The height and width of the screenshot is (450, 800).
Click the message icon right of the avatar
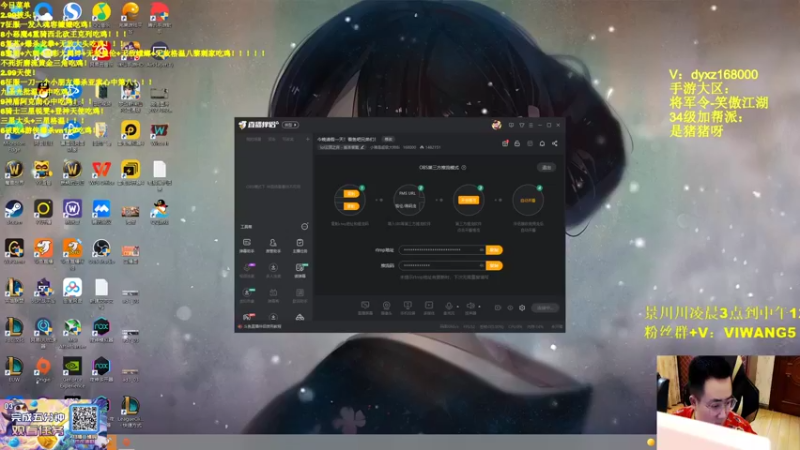pyautogui.click(x=511, y=125)
